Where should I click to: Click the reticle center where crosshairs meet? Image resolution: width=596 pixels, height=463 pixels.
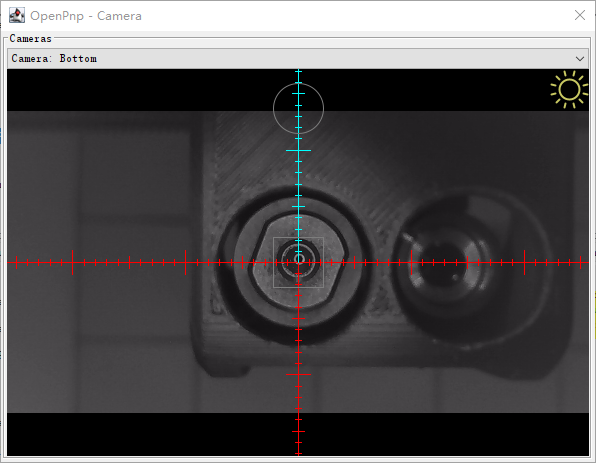tap(298, 262)
